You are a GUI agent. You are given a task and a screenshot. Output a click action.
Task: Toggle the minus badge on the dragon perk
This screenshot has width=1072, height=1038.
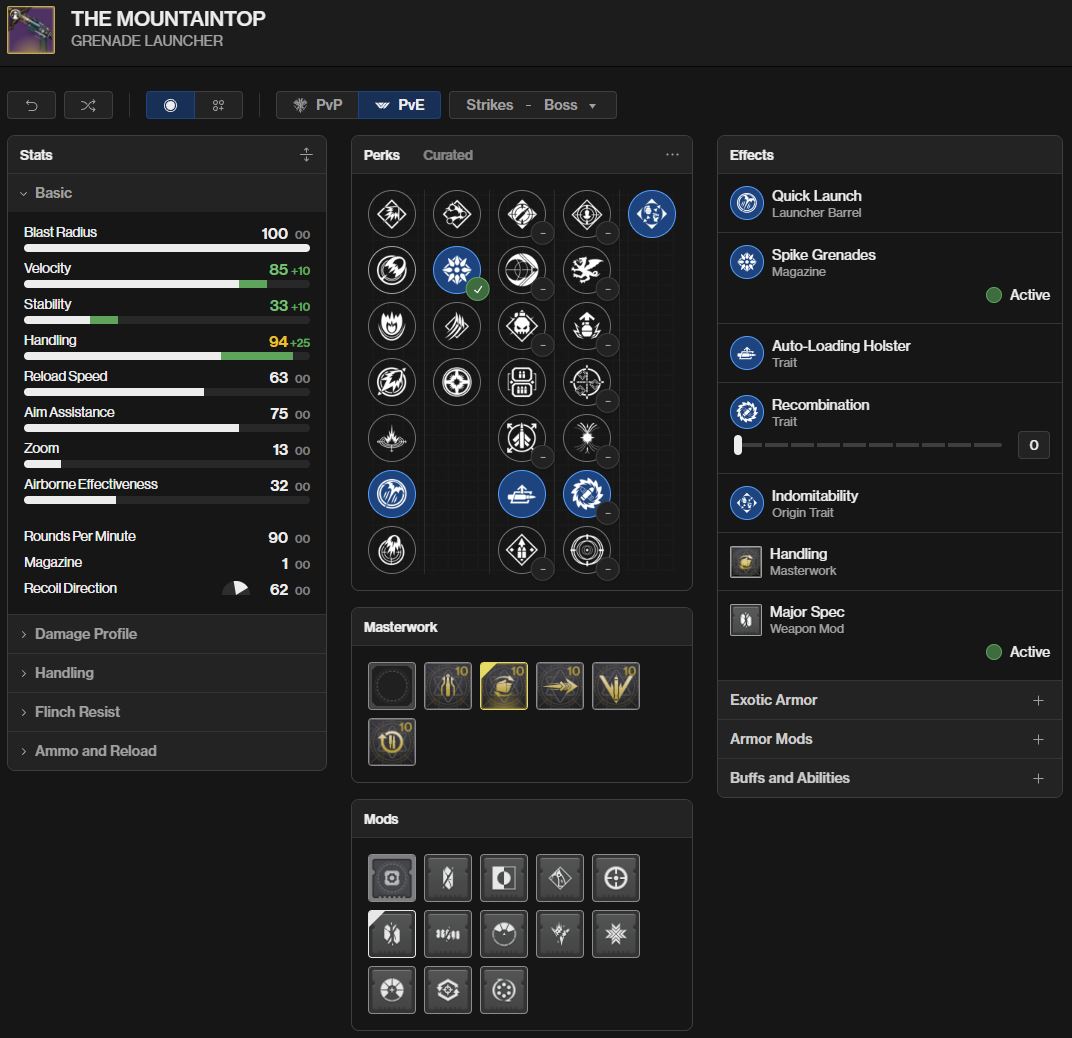pos(608,289)
